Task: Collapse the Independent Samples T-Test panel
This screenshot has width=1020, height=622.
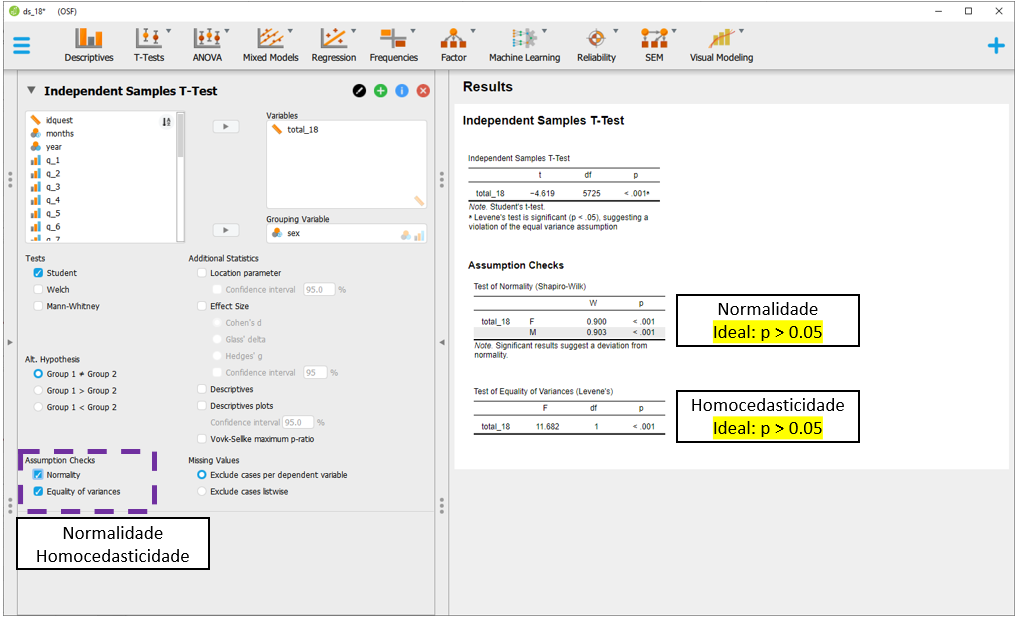Action: (x=31, y=91)
